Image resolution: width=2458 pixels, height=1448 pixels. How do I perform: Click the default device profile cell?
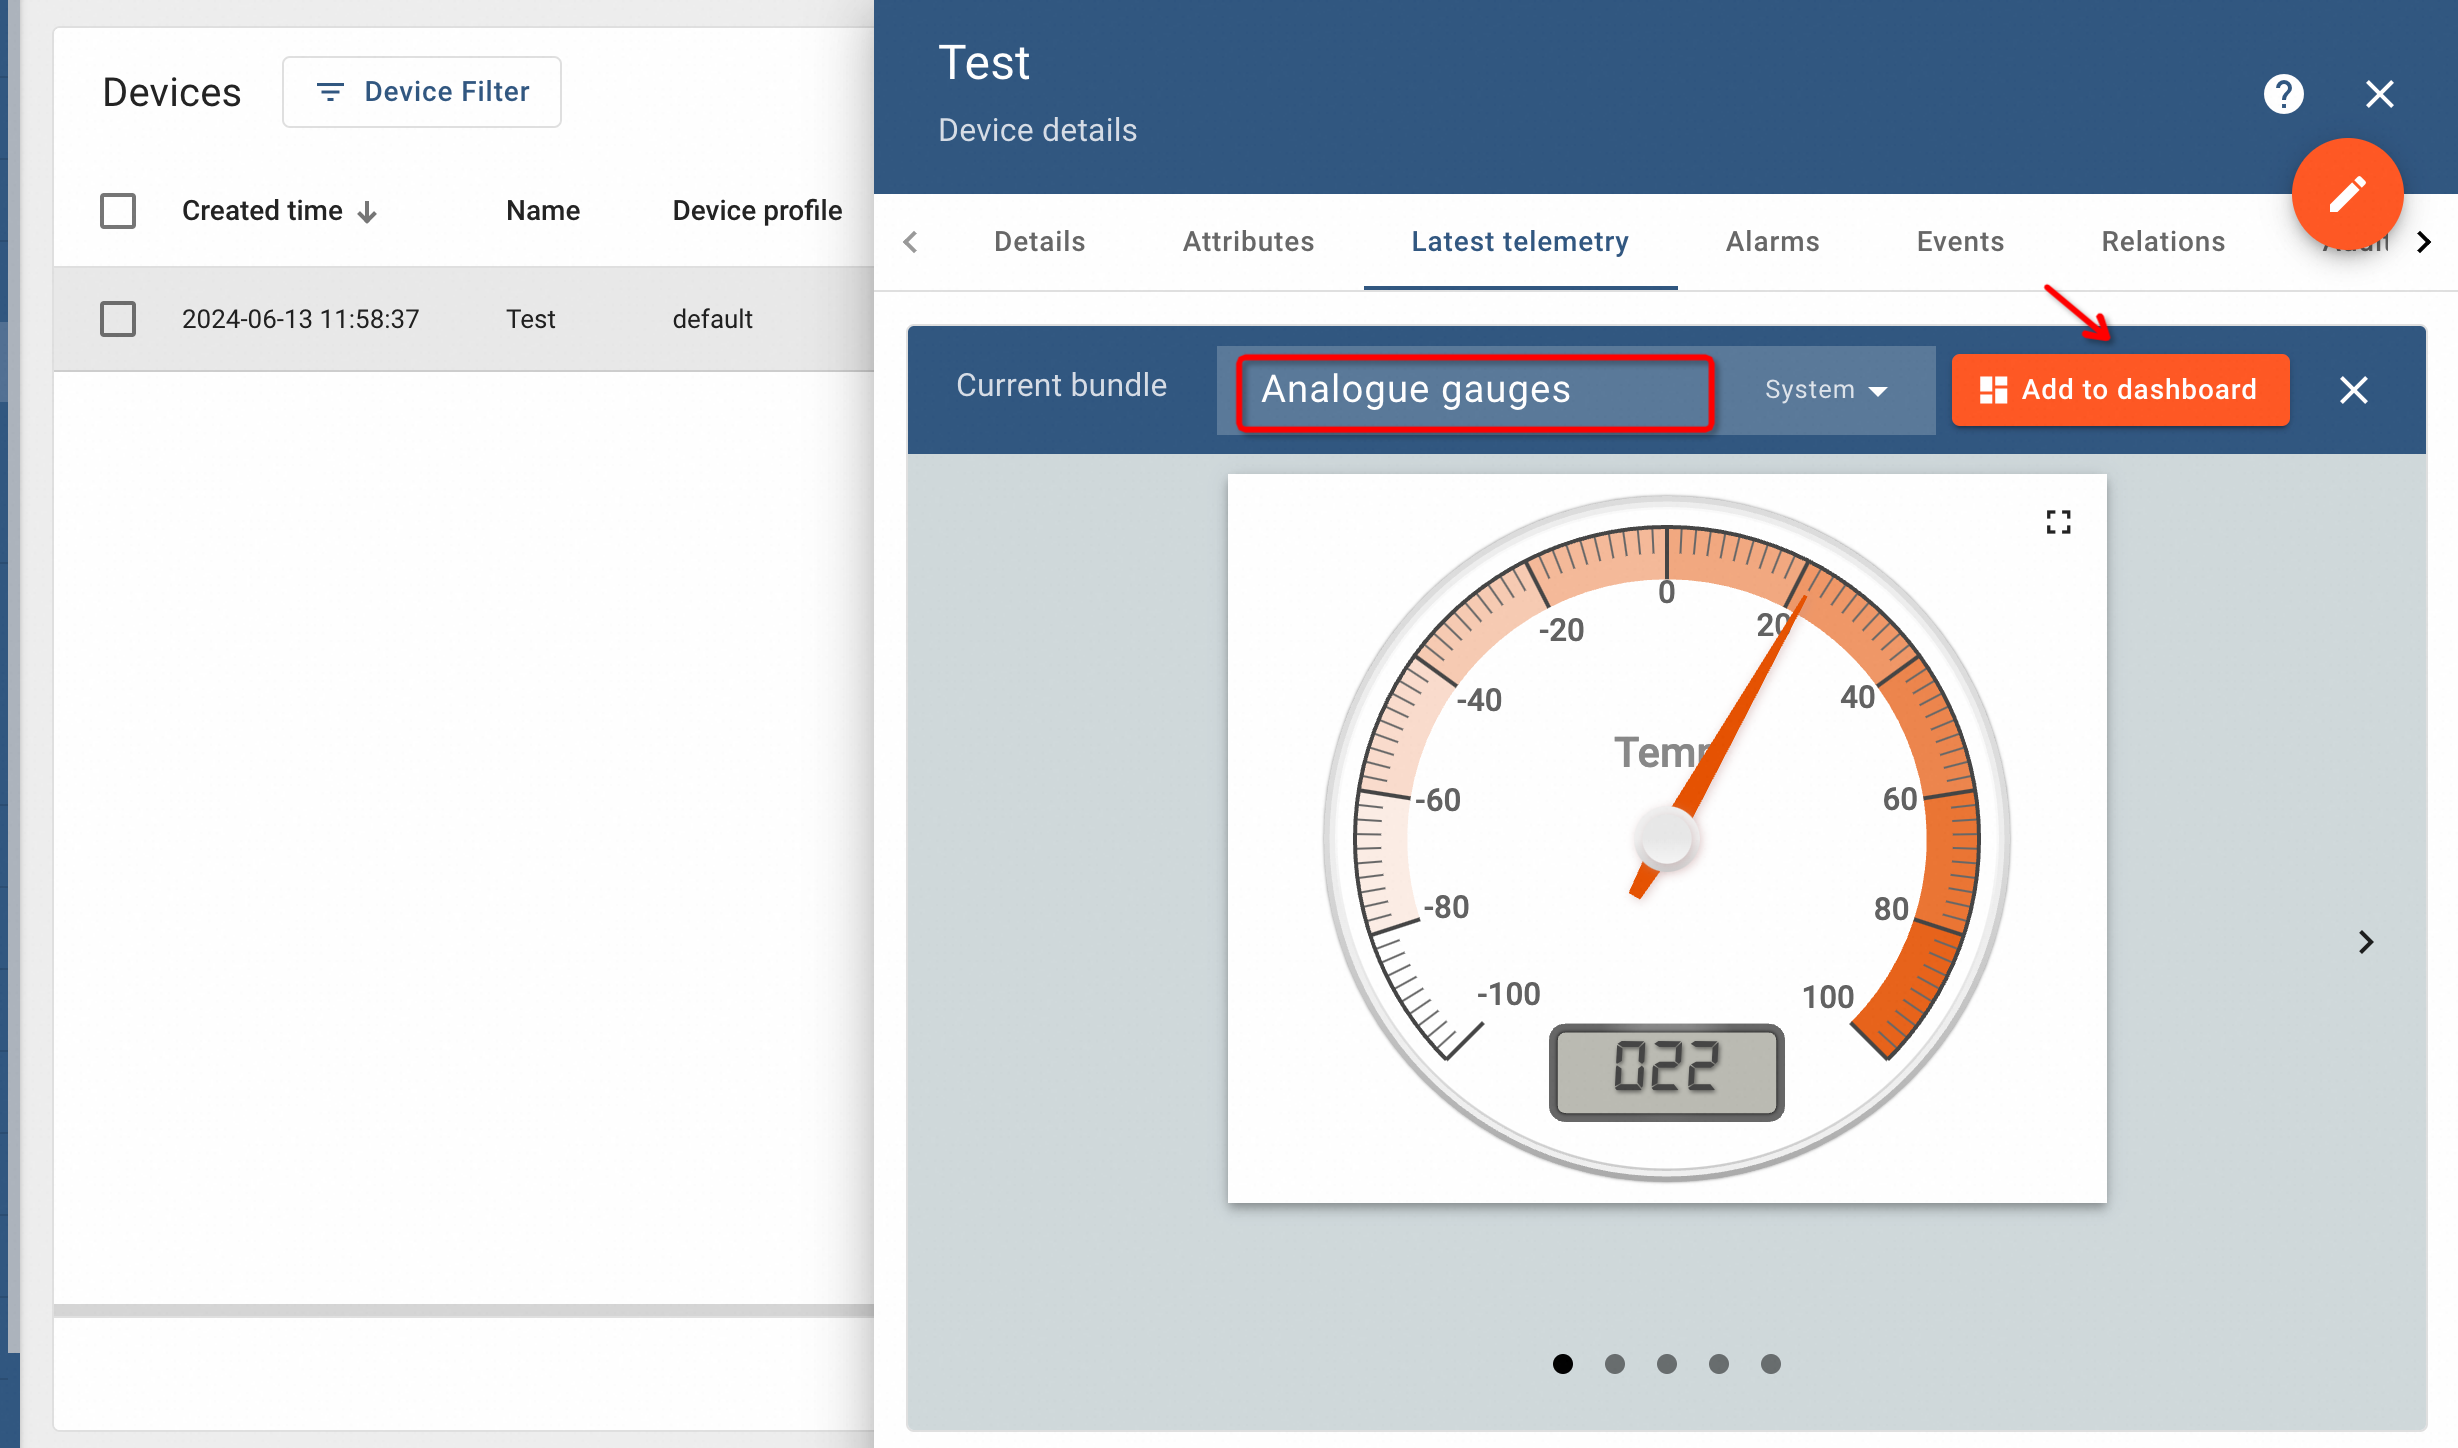[x=712, y=319]
